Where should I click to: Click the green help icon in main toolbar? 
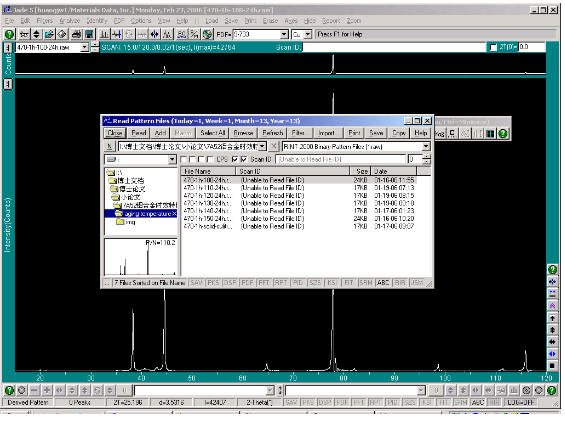9,34
